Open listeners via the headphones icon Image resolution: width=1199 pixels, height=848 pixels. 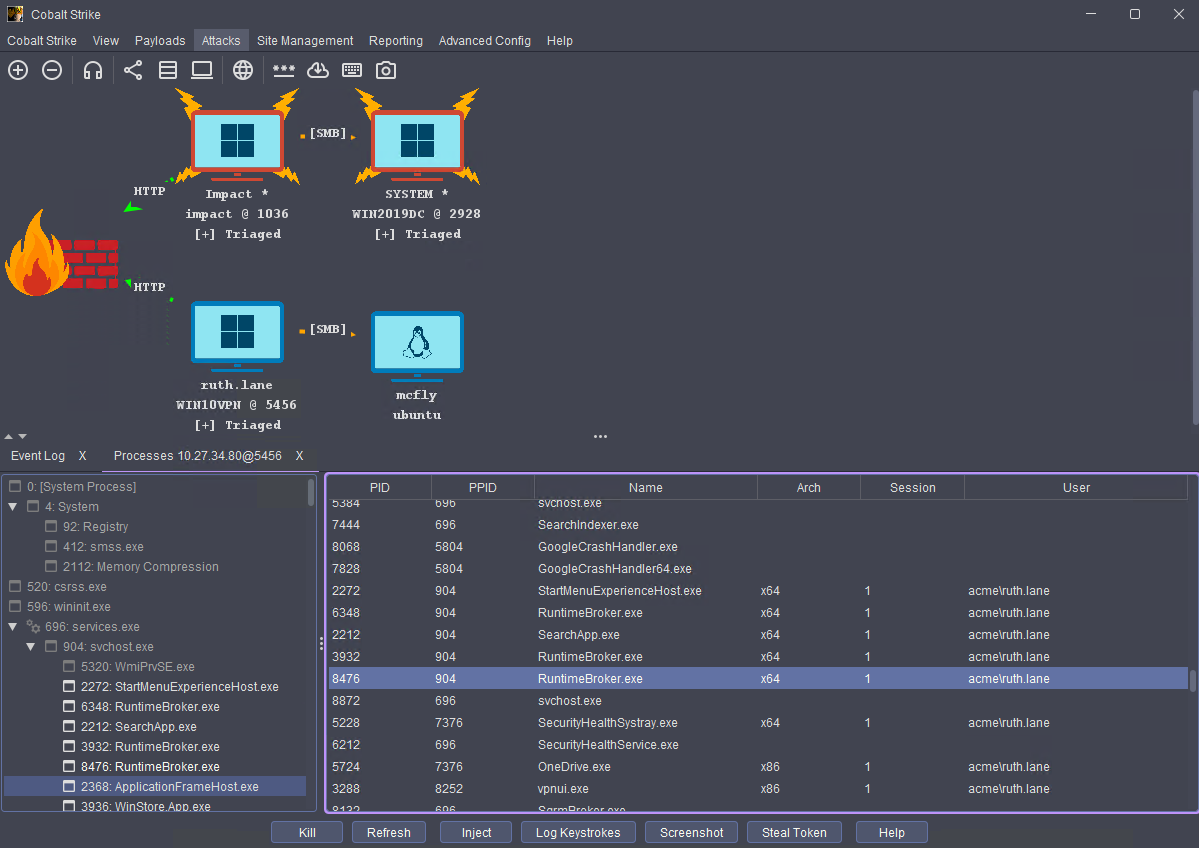93,70
